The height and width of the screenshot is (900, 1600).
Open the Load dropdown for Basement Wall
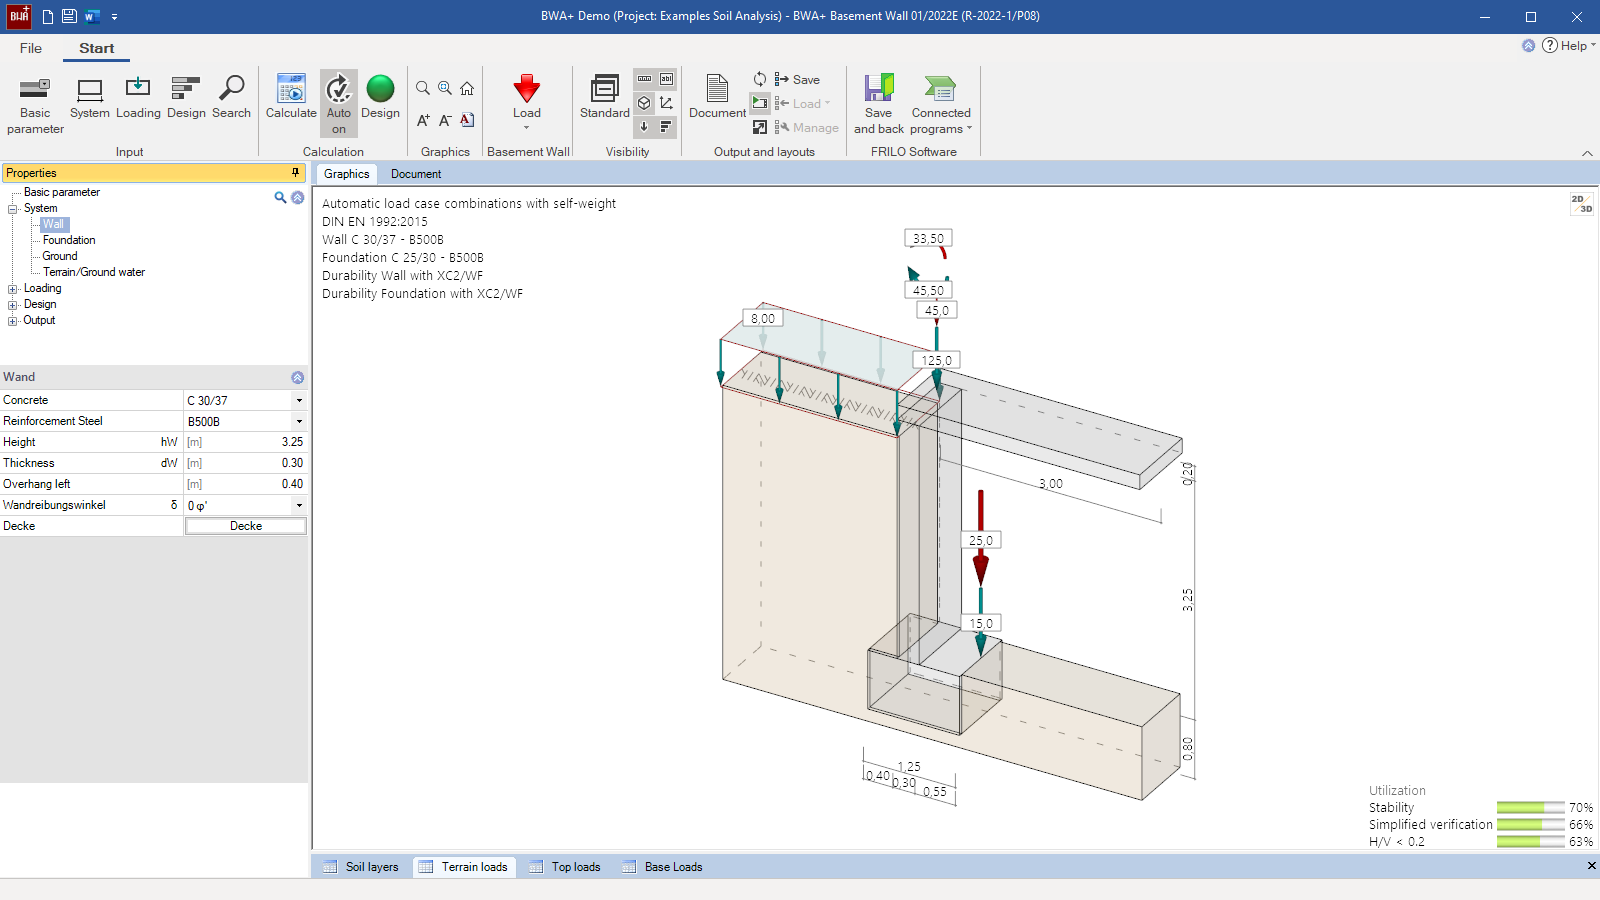pyautogui.click(x=527, y=102)
